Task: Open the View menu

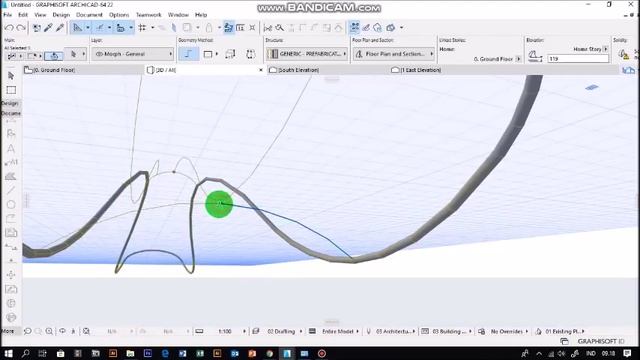Action: 40,15
